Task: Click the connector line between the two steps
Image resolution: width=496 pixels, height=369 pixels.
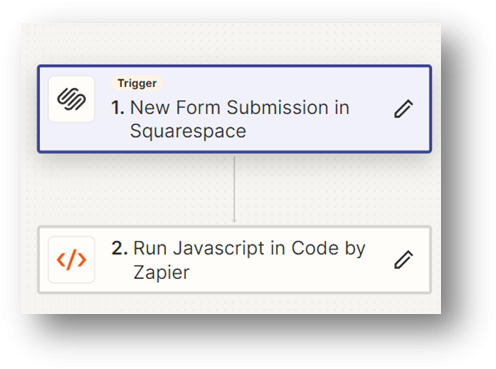Action: click(x=234, y=188)
